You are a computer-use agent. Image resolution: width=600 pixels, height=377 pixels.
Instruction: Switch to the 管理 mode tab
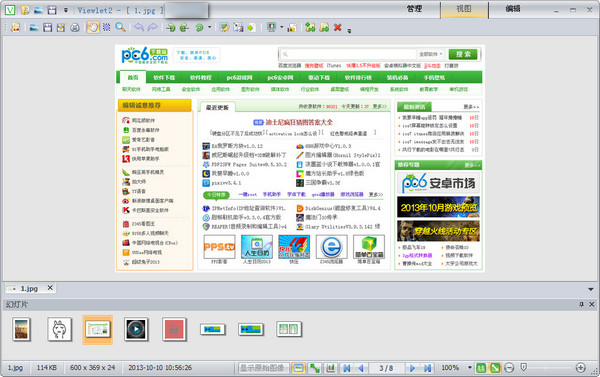414,9
